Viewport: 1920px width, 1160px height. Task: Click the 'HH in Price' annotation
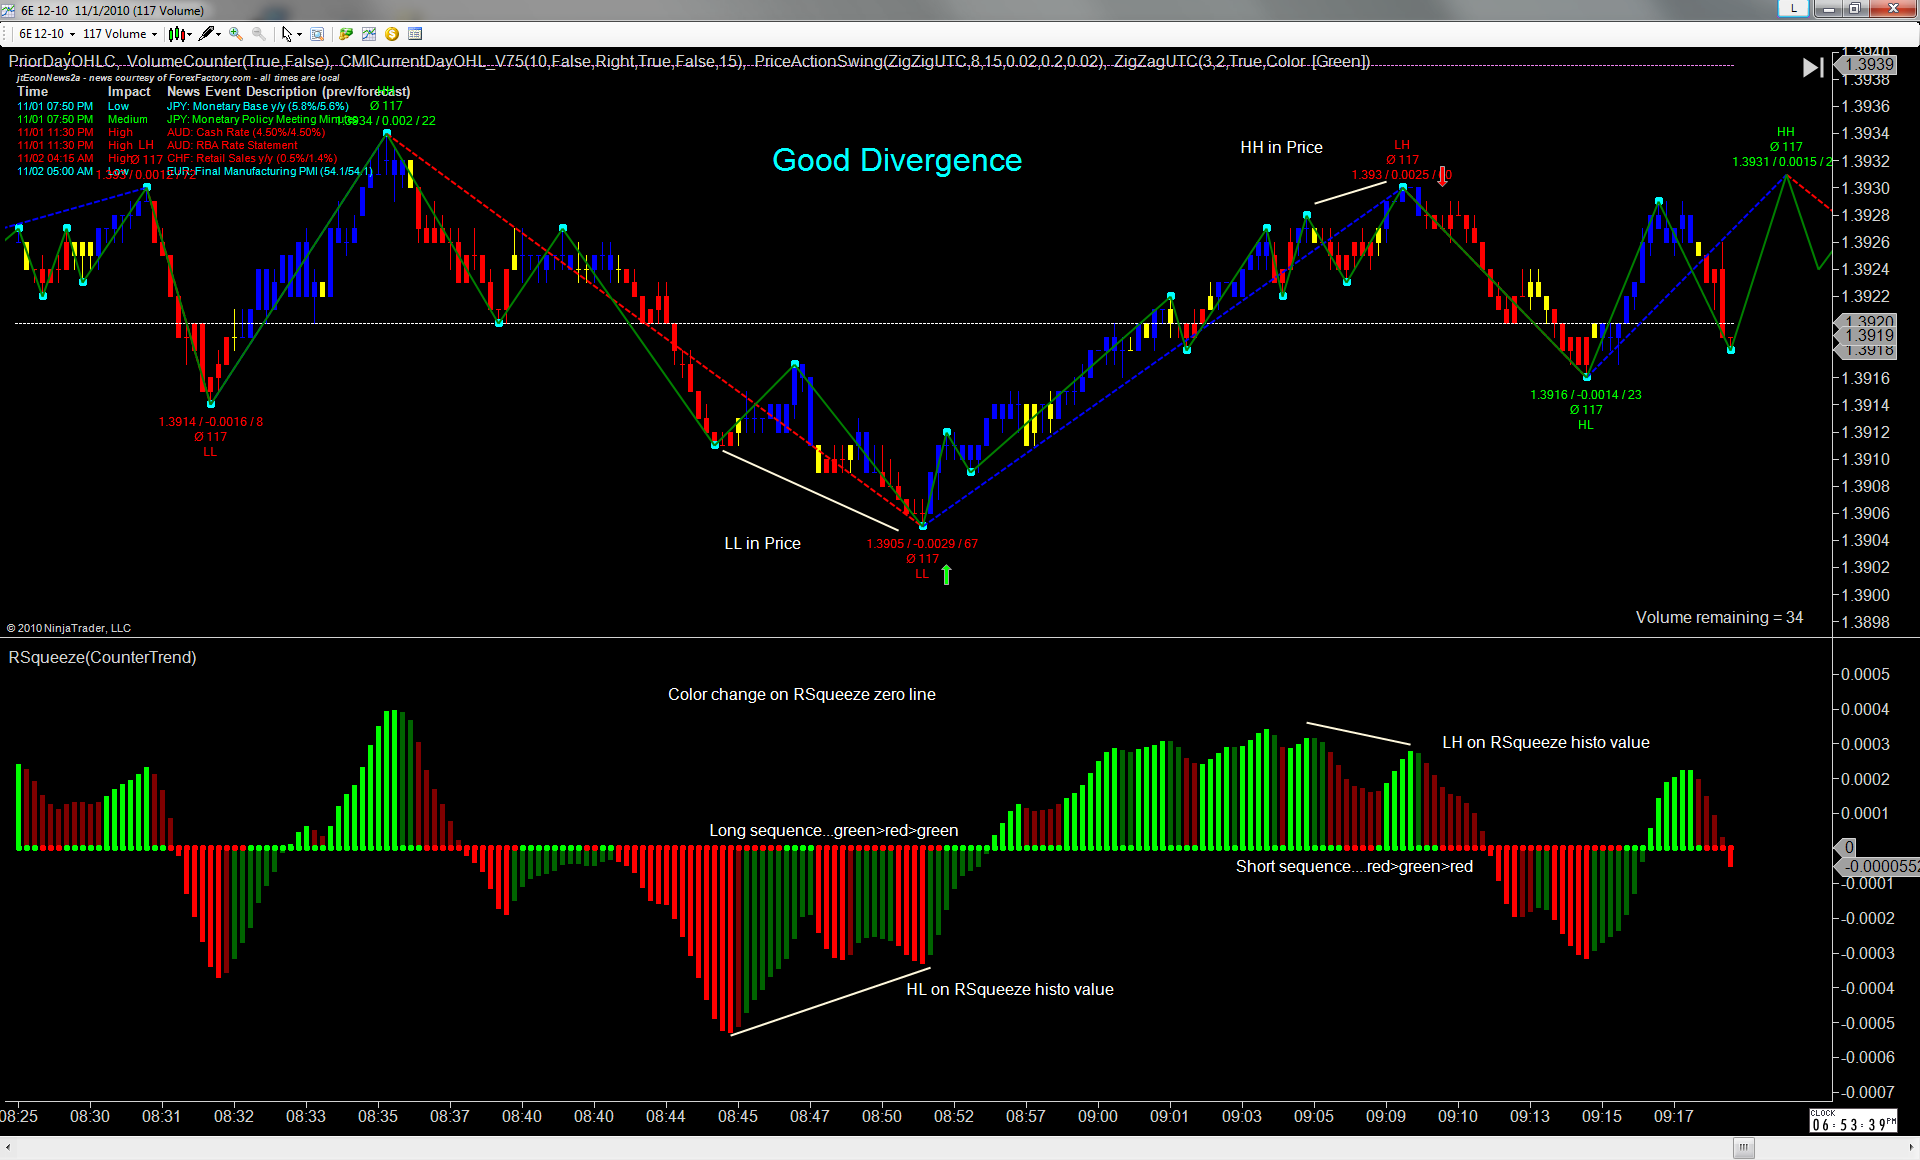[1281, 148]
